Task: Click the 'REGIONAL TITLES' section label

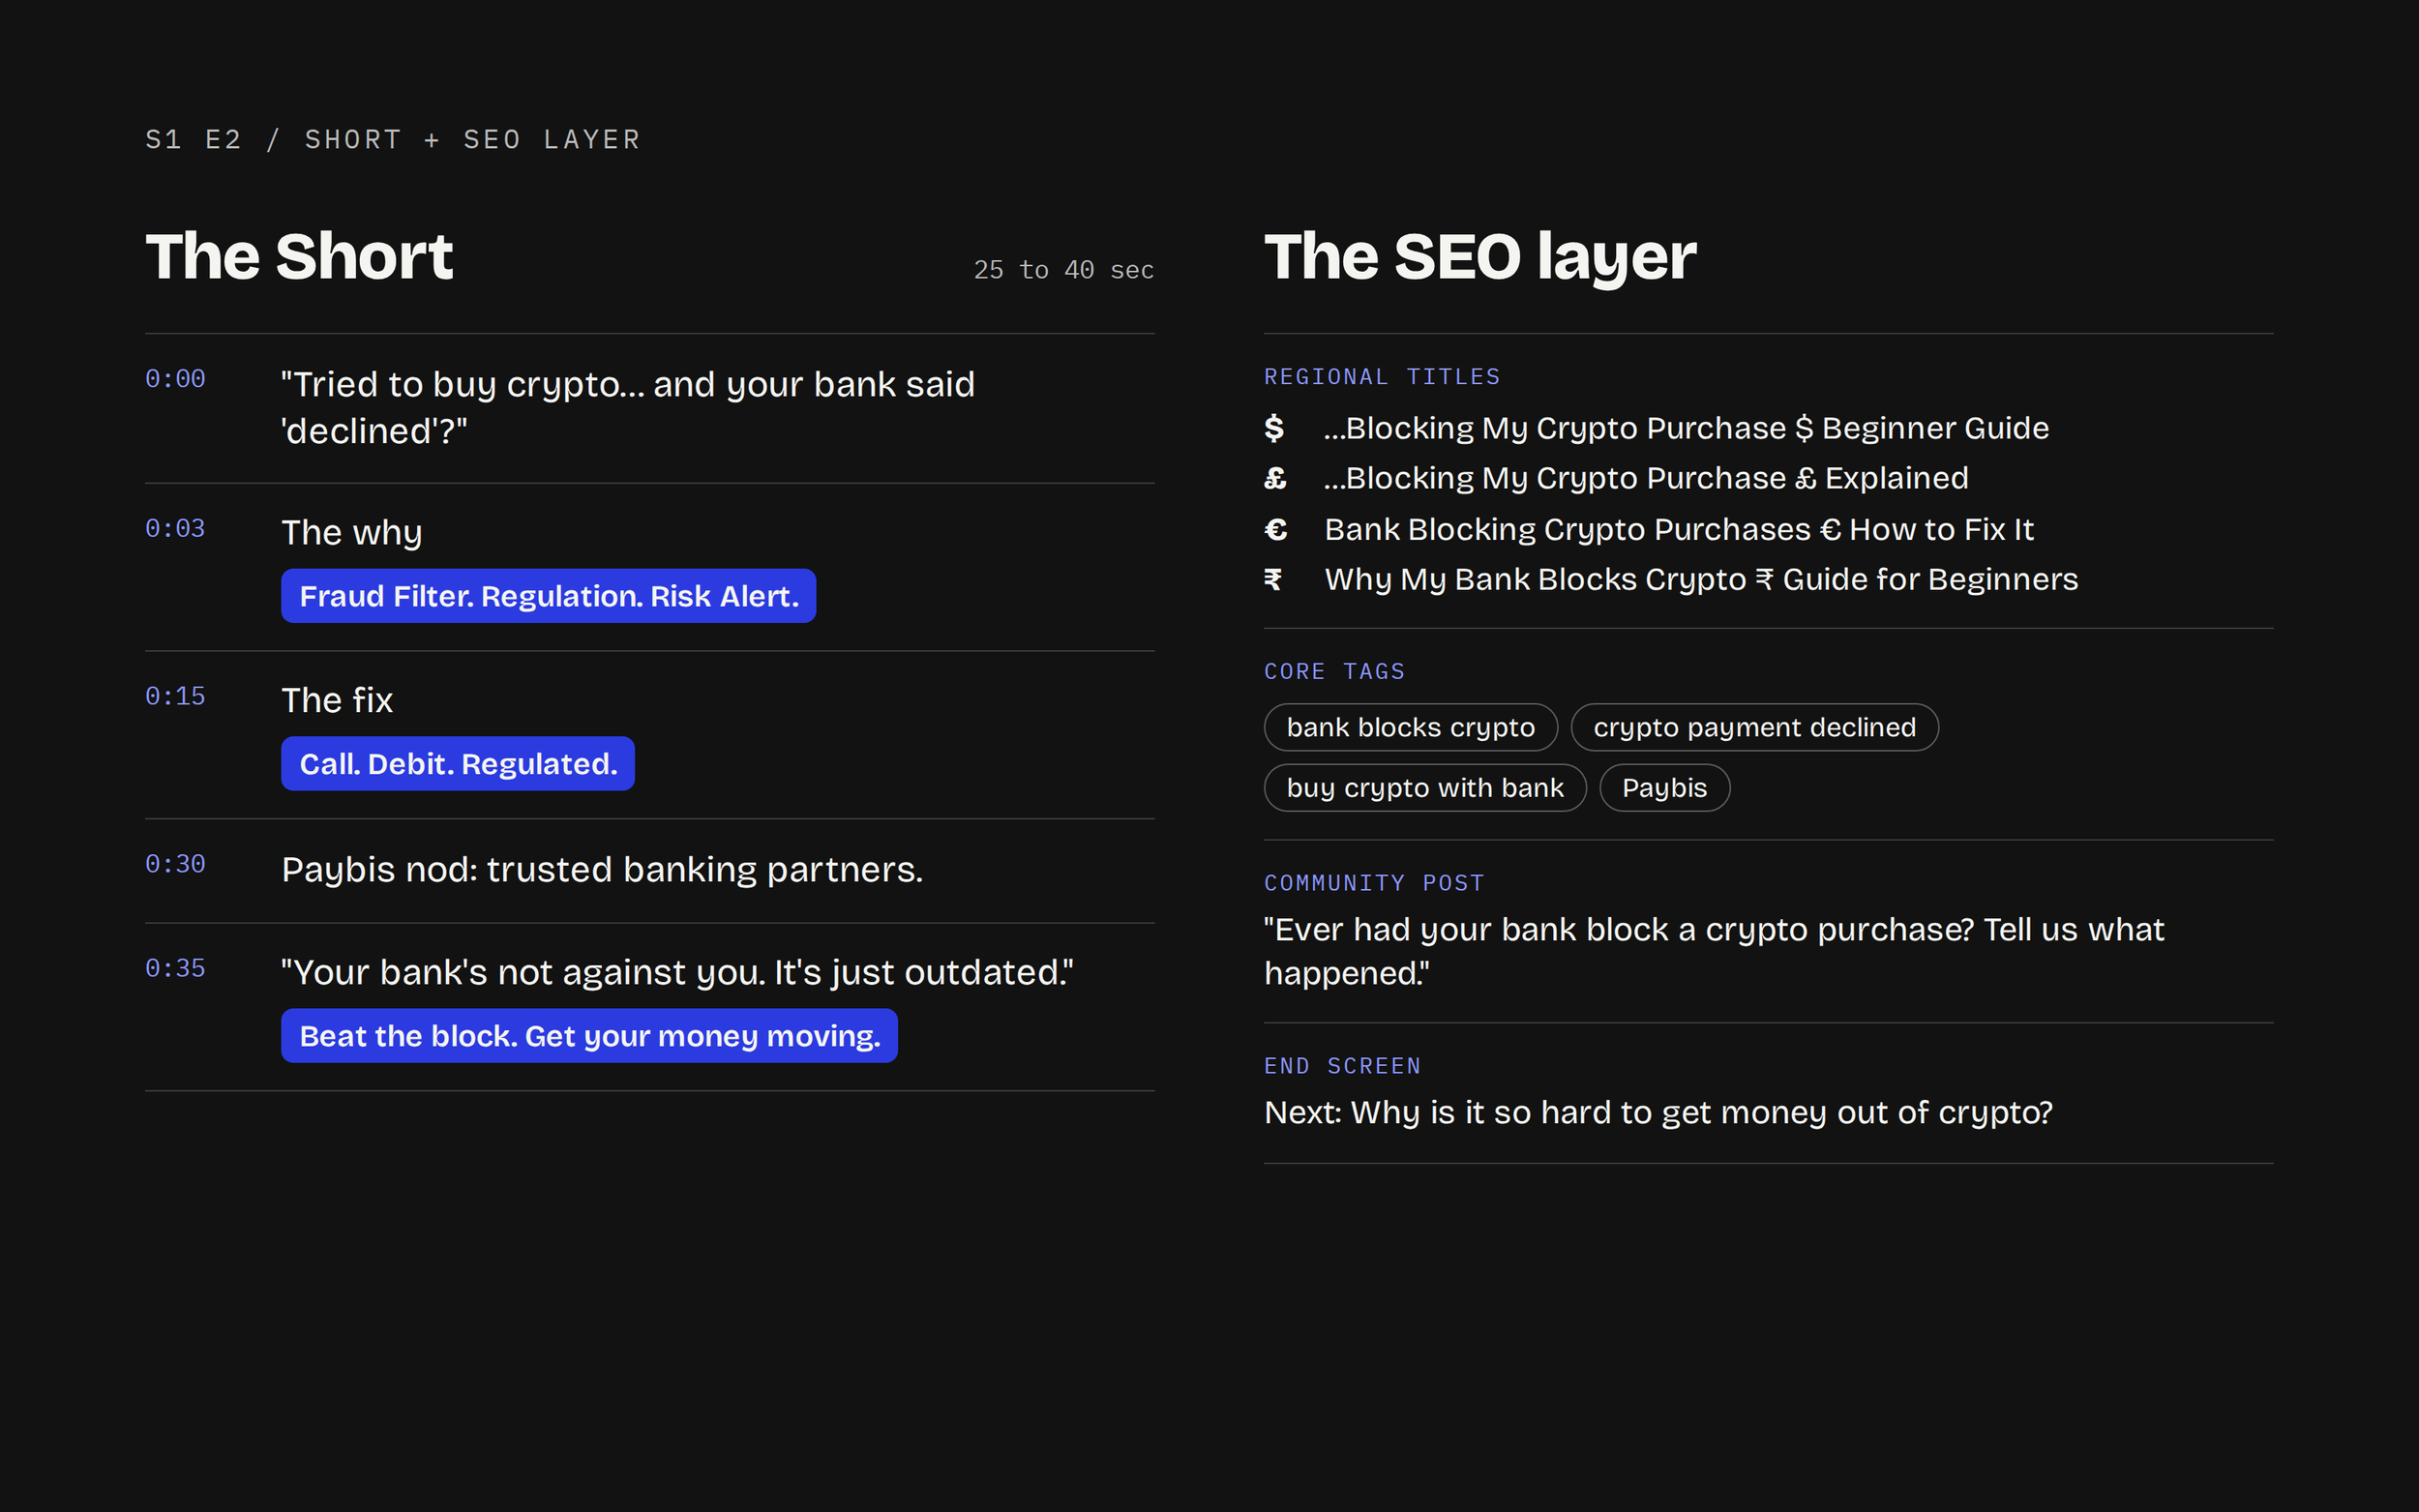Action: click(x=1382, y=377)
